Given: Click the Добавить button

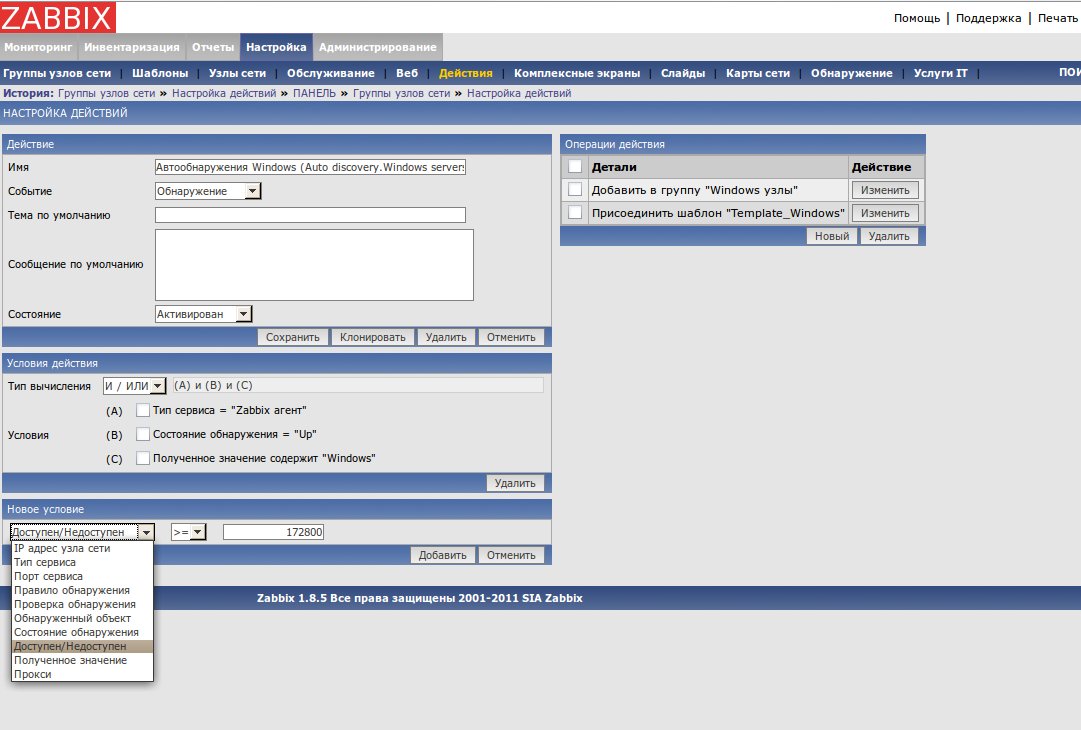Looking at the screenshot, I should [443, 555].
